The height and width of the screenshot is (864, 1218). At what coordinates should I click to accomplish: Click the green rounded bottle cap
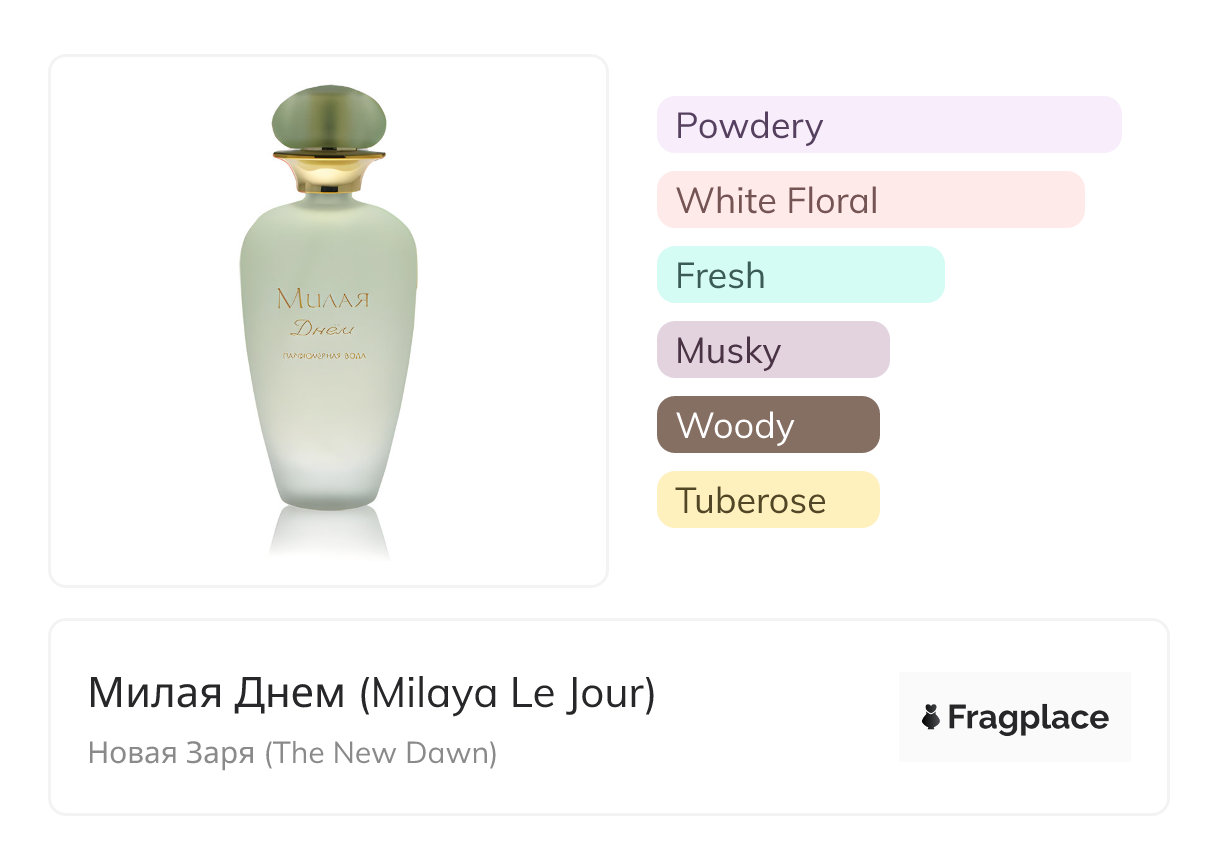click(x=329, y=118)
